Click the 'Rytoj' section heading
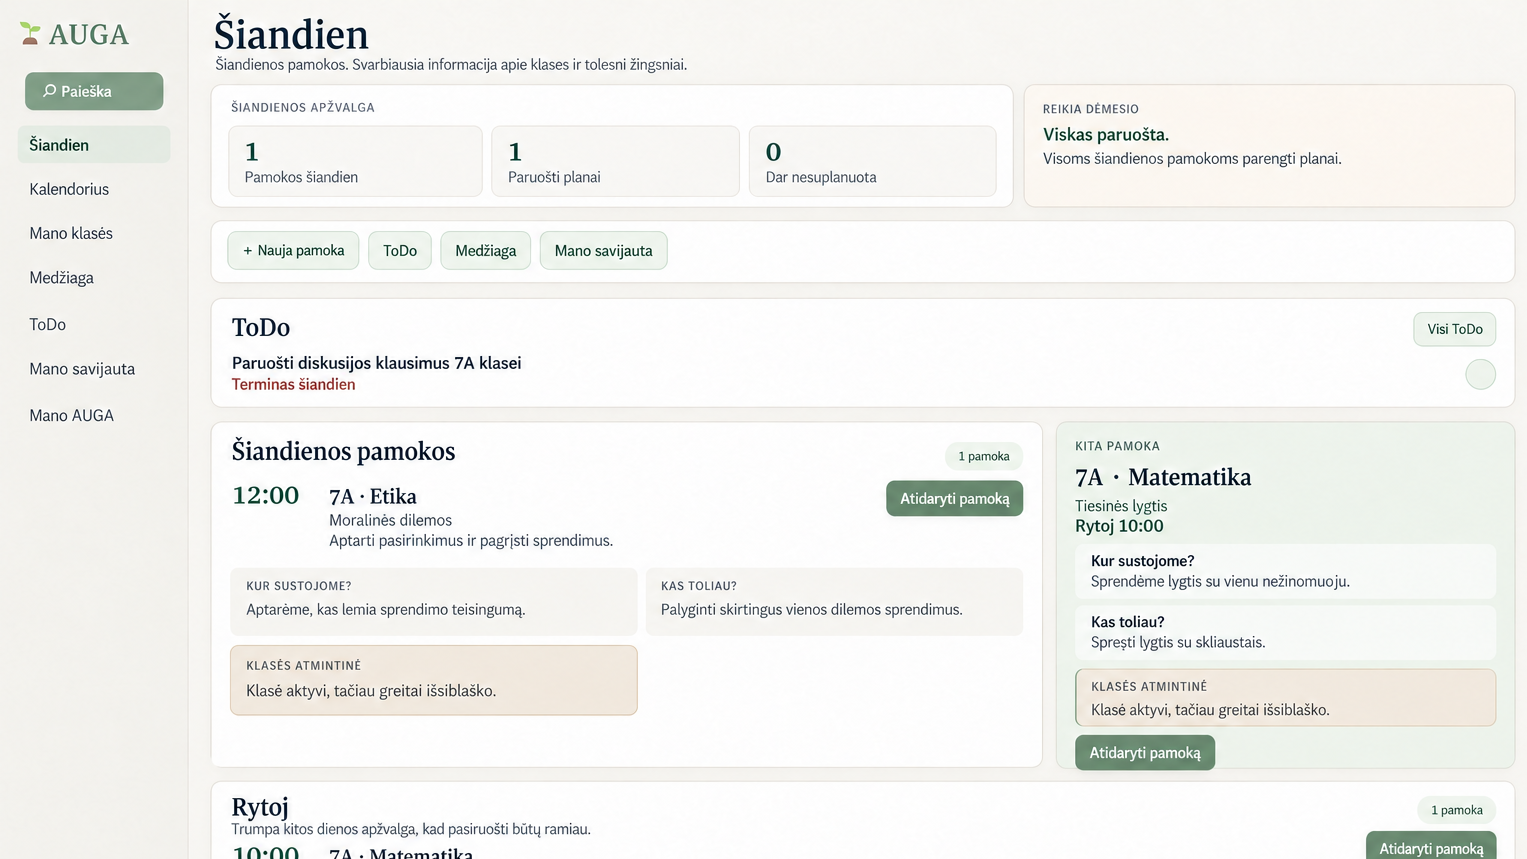 point(260,807)
